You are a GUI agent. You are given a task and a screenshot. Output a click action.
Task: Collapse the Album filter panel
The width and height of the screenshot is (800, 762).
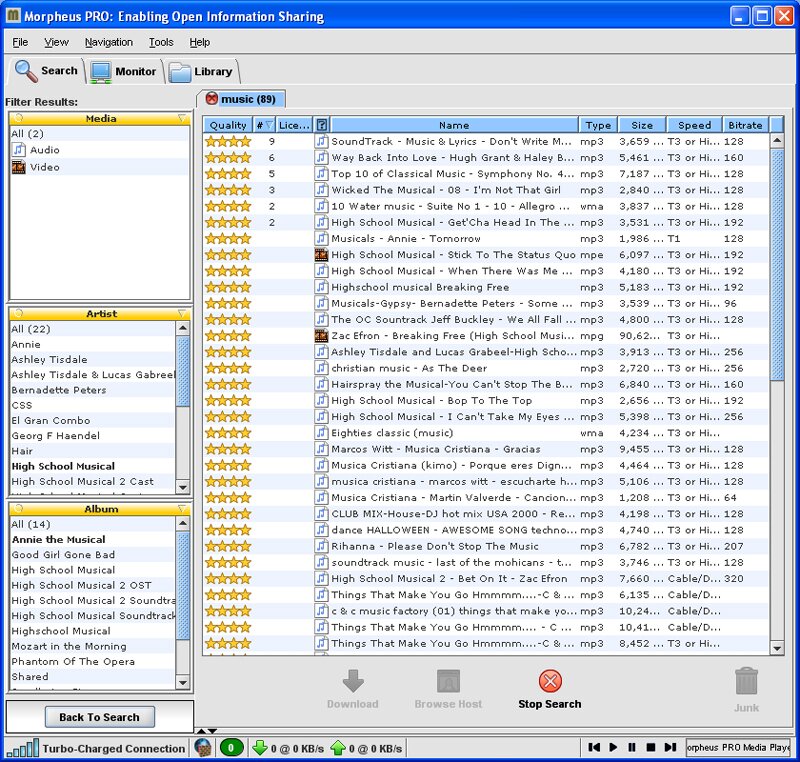click(181, 509)
